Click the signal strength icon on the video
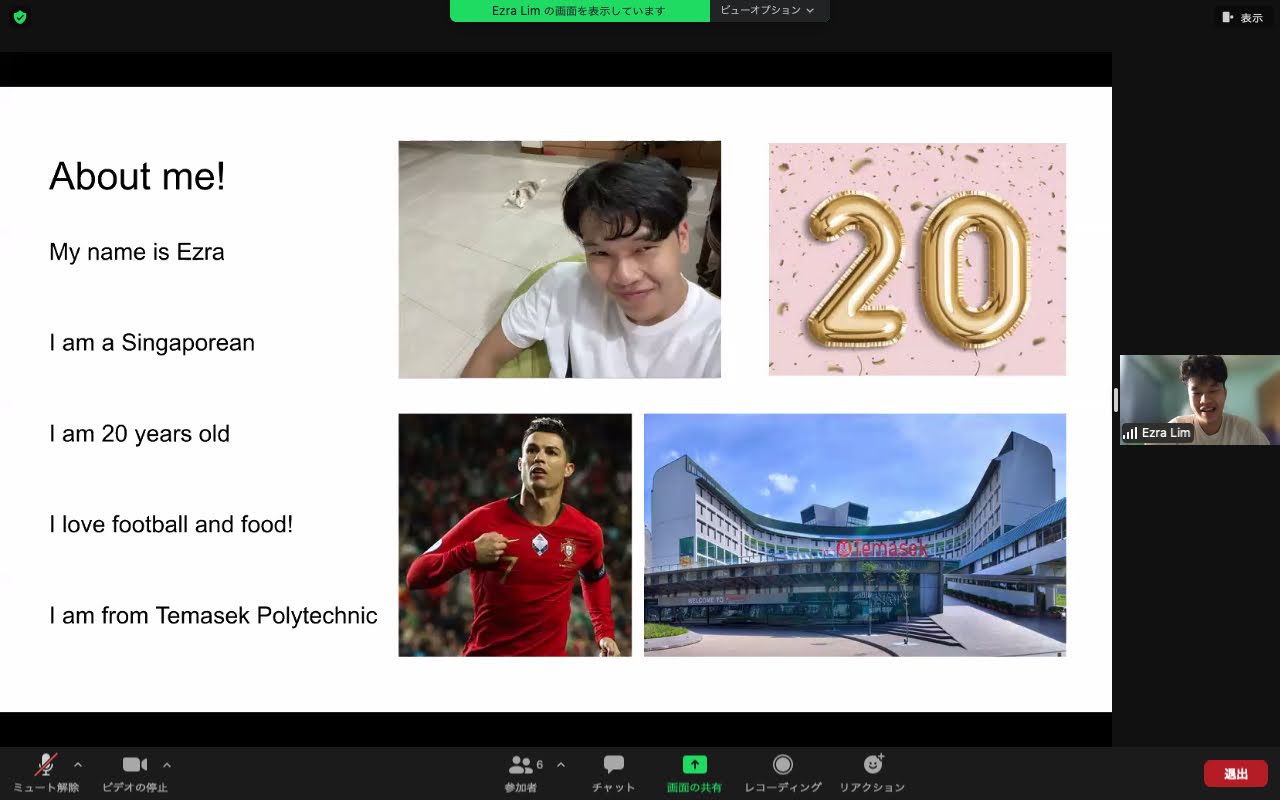This screenshot has height=800, width=1280. 1131,433
